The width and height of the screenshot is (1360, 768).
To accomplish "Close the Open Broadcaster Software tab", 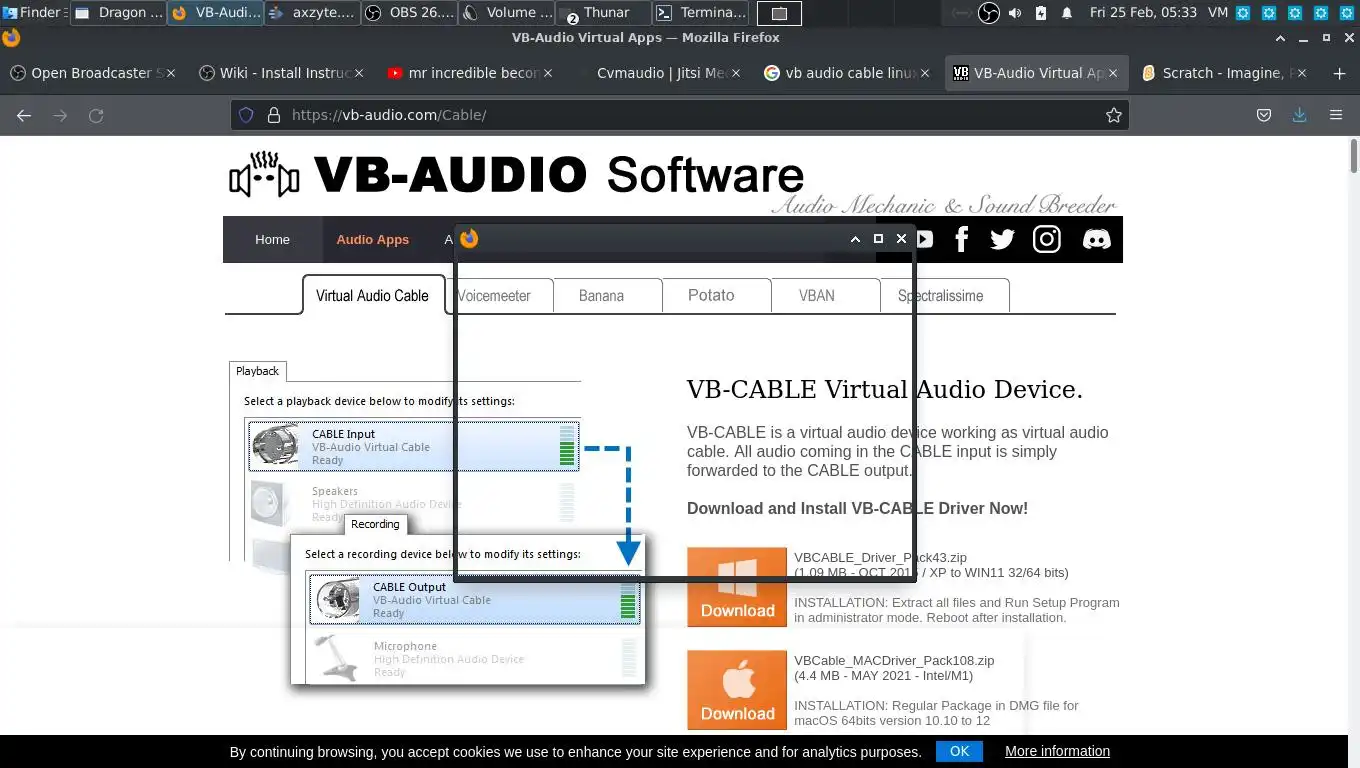I will tap(170, 73).
